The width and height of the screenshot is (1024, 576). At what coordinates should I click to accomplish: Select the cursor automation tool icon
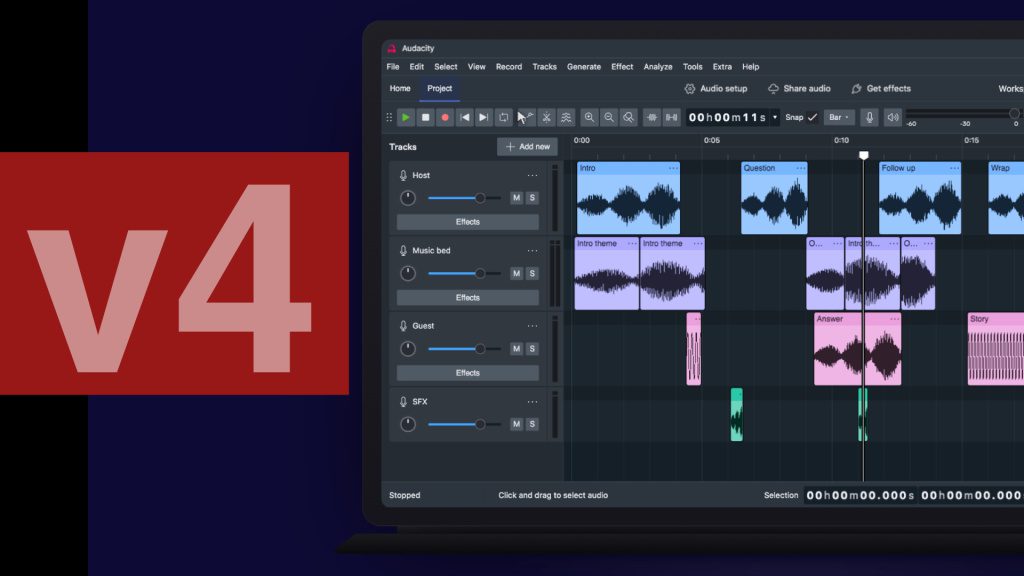[x=525, y=118]
